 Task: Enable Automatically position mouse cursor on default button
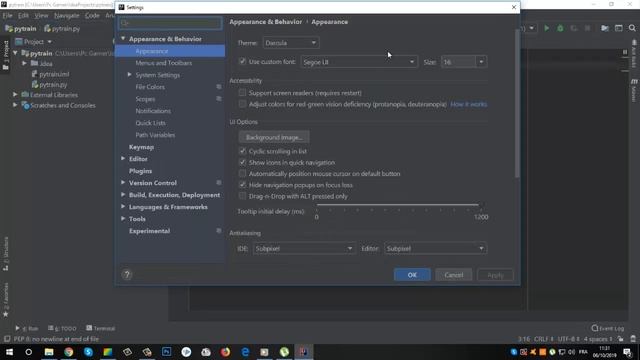[x=242, y=173]
